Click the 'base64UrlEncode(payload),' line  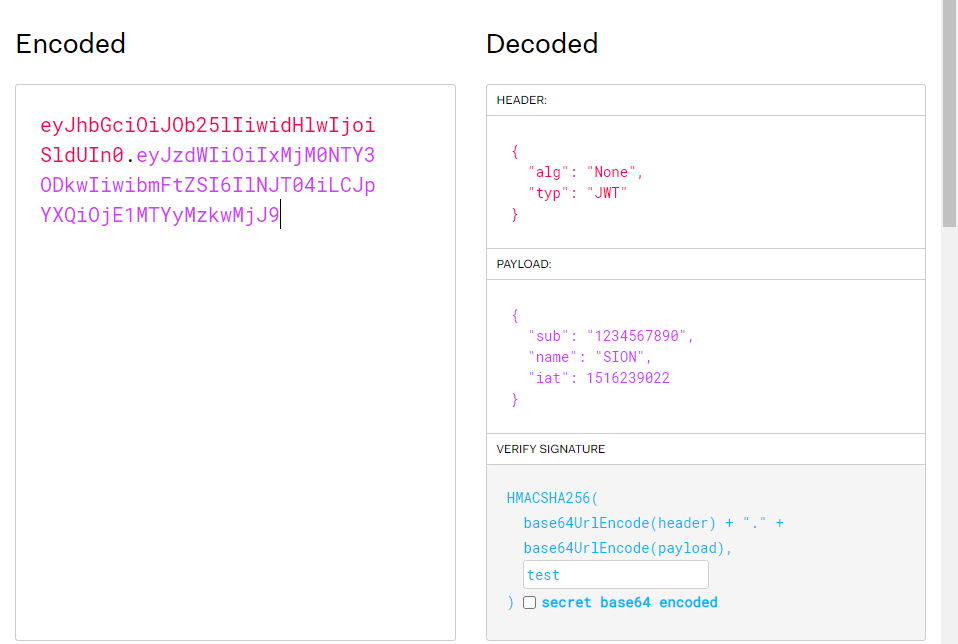pyautogui.click(x=627, y=548)
